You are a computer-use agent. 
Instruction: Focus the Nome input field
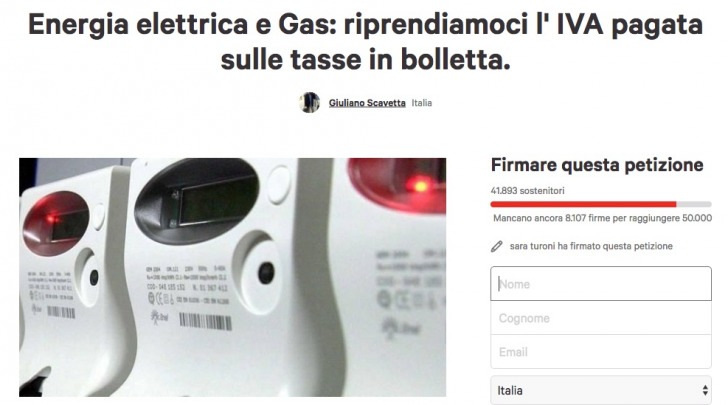(x=601, y=284)
